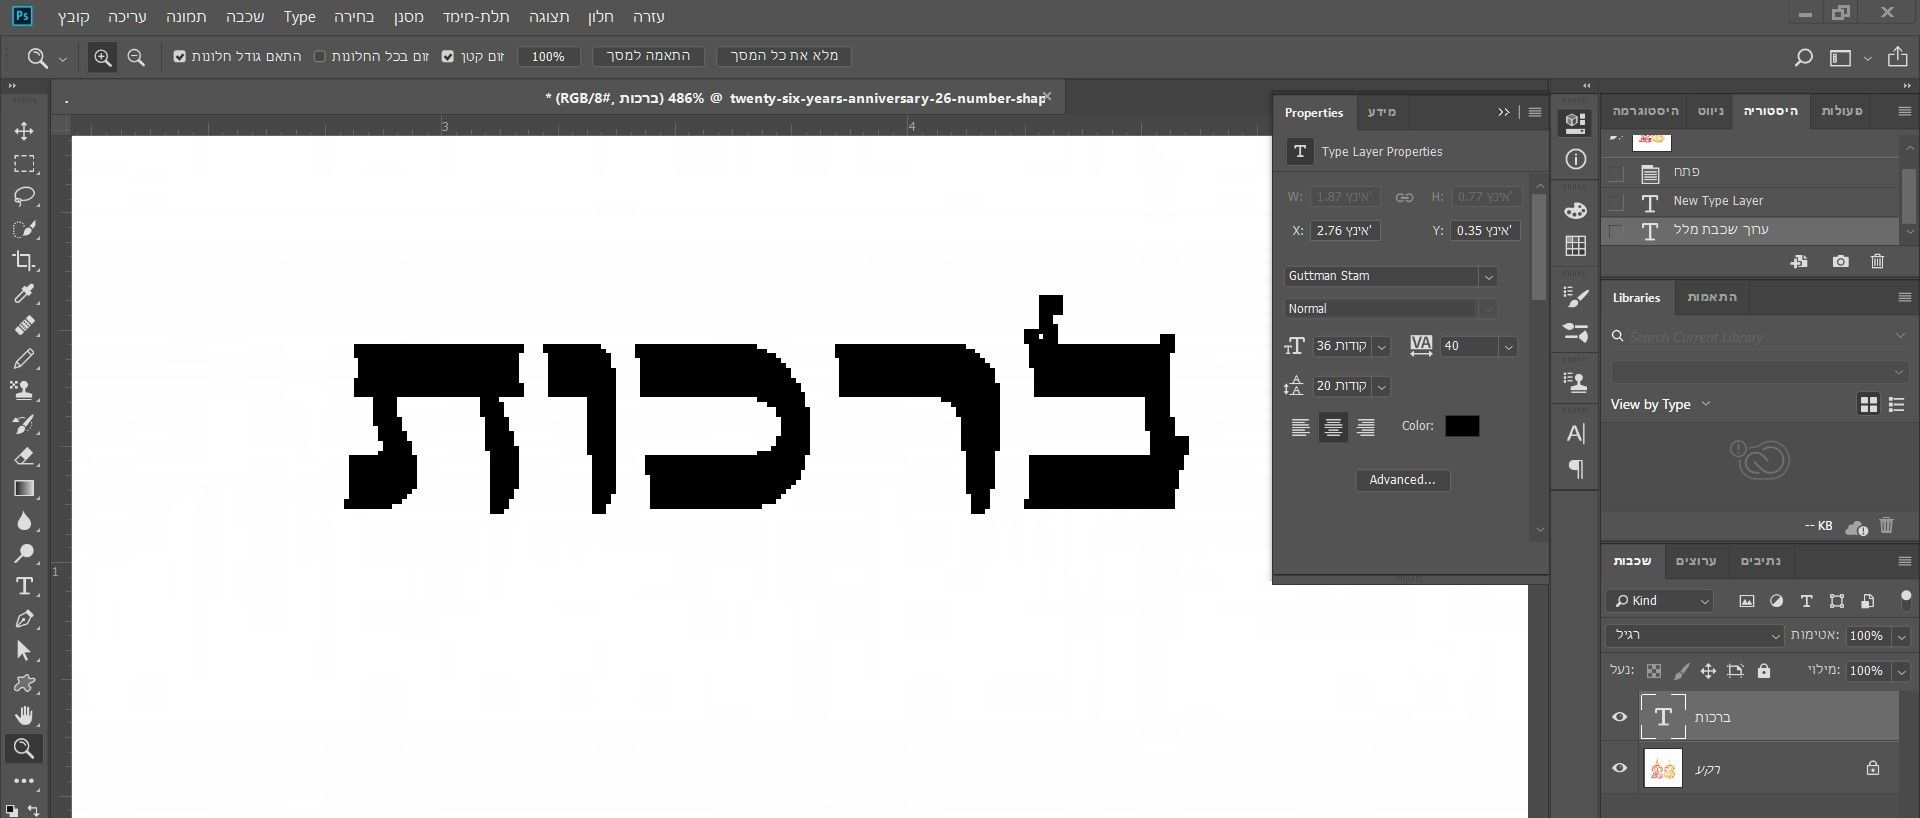
Task: Click the Zoom In mode icon
Action: coord(102,57)
